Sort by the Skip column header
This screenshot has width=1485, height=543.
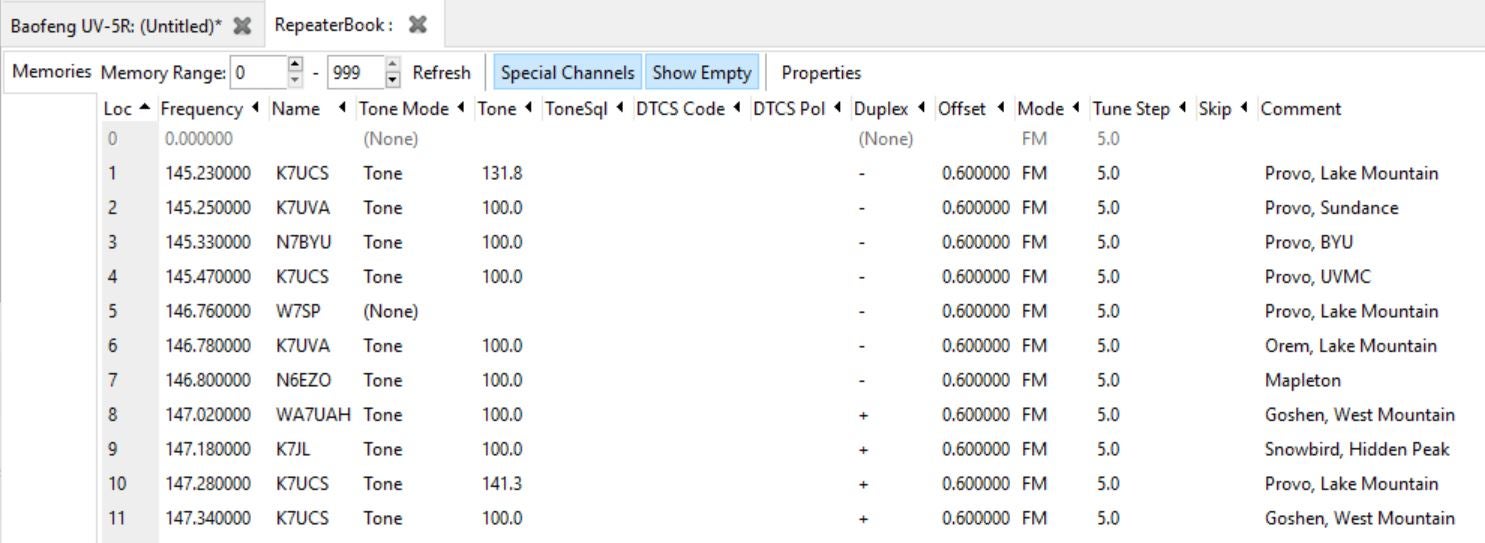[1225, 109]
